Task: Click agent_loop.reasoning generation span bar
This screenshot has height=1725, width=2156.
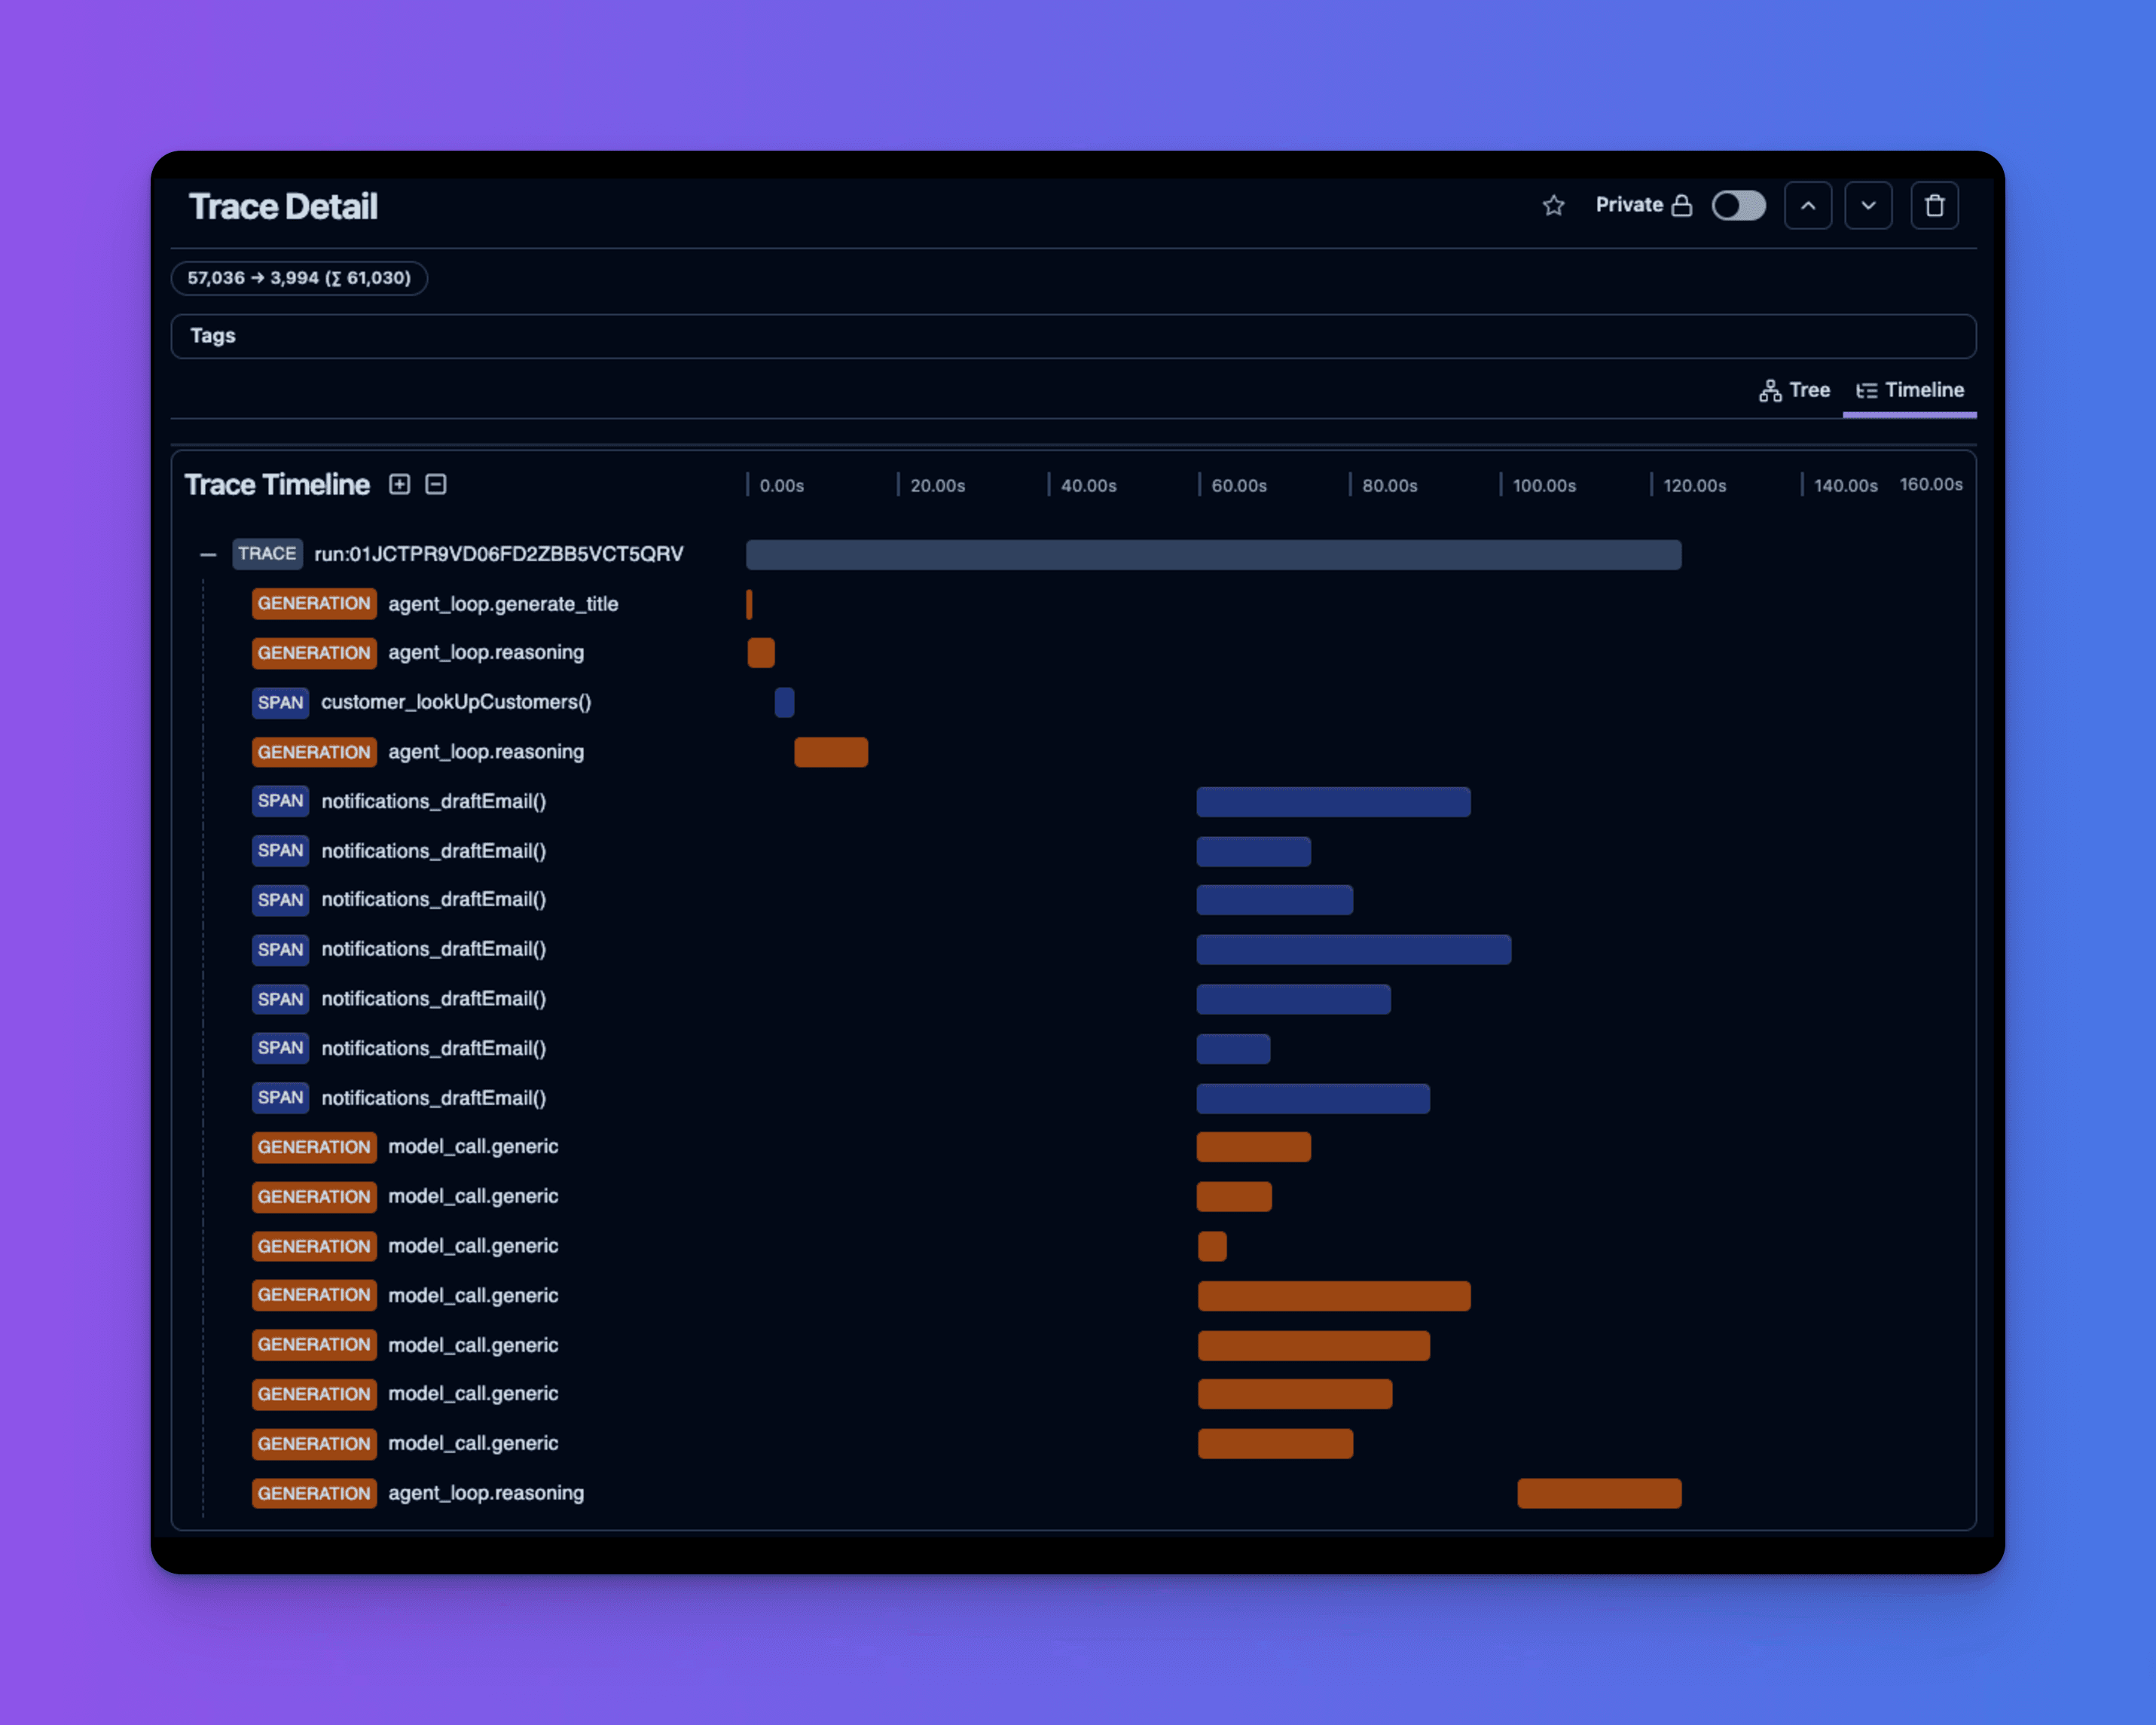Action: [759, 653]
